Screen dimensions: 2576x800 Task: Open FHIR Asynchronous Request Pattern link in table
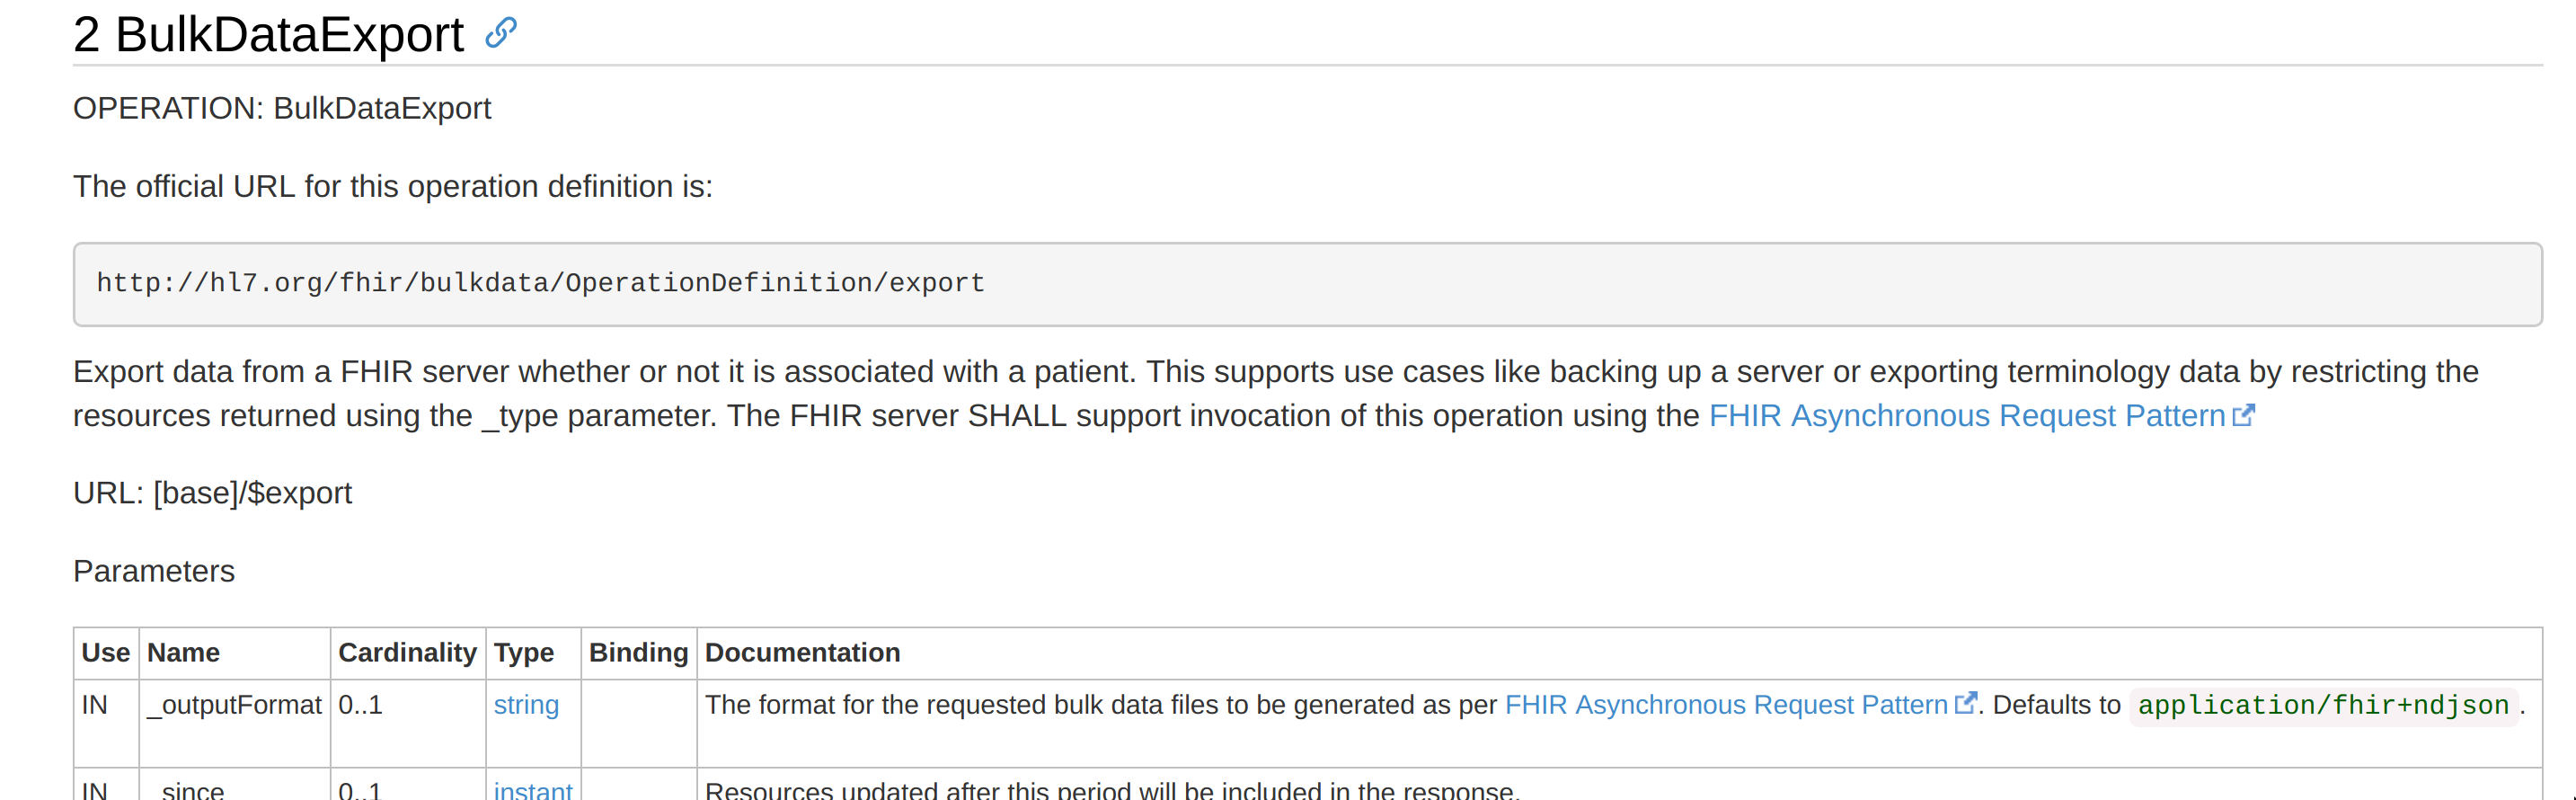tap(1726, 705)
